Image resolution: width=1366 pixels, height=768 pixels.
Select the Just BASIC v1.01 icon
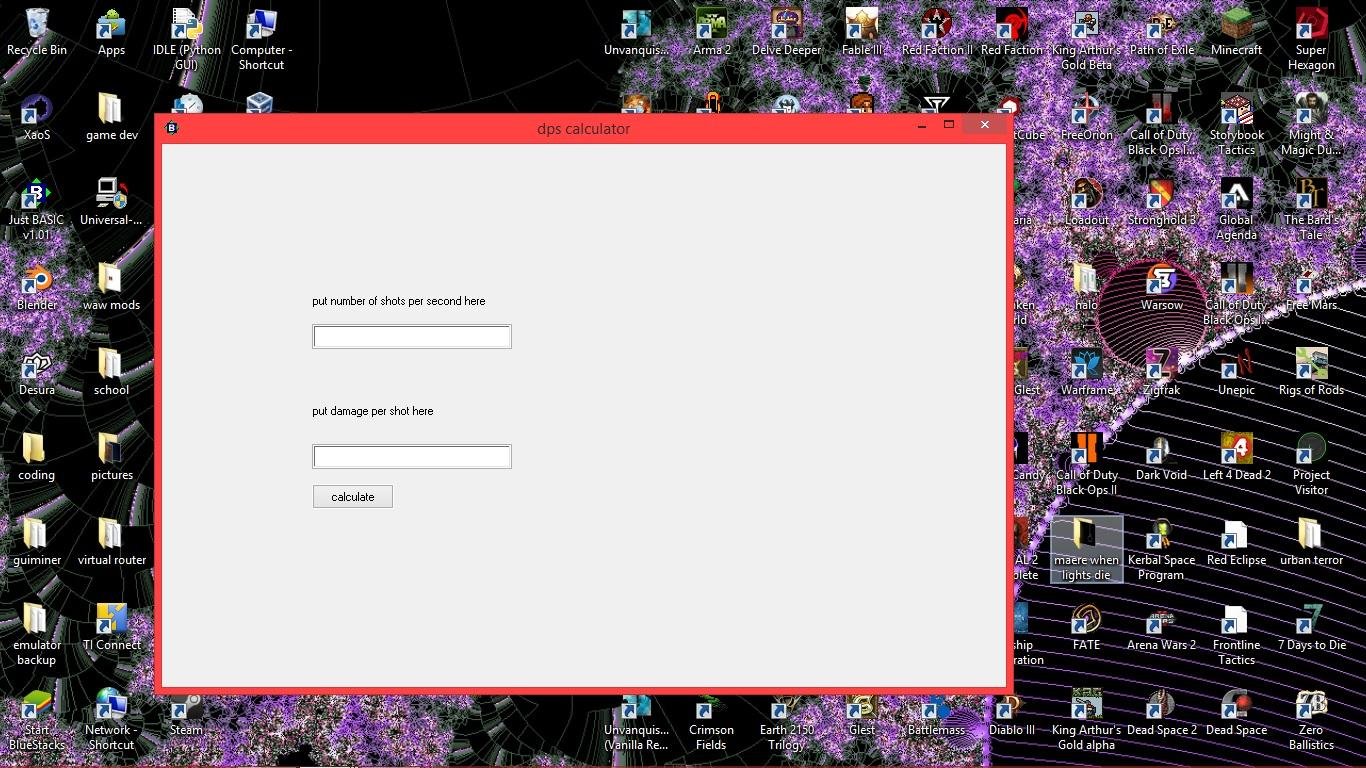coord(37,209)
